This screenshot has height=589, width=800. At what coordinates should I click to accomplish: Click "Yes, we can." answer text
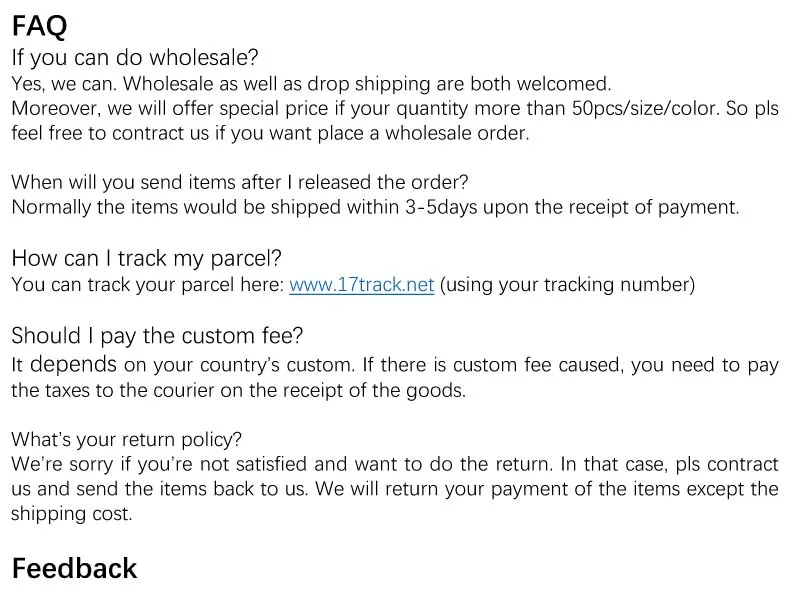pyautogui.click(x=64, y=84)
